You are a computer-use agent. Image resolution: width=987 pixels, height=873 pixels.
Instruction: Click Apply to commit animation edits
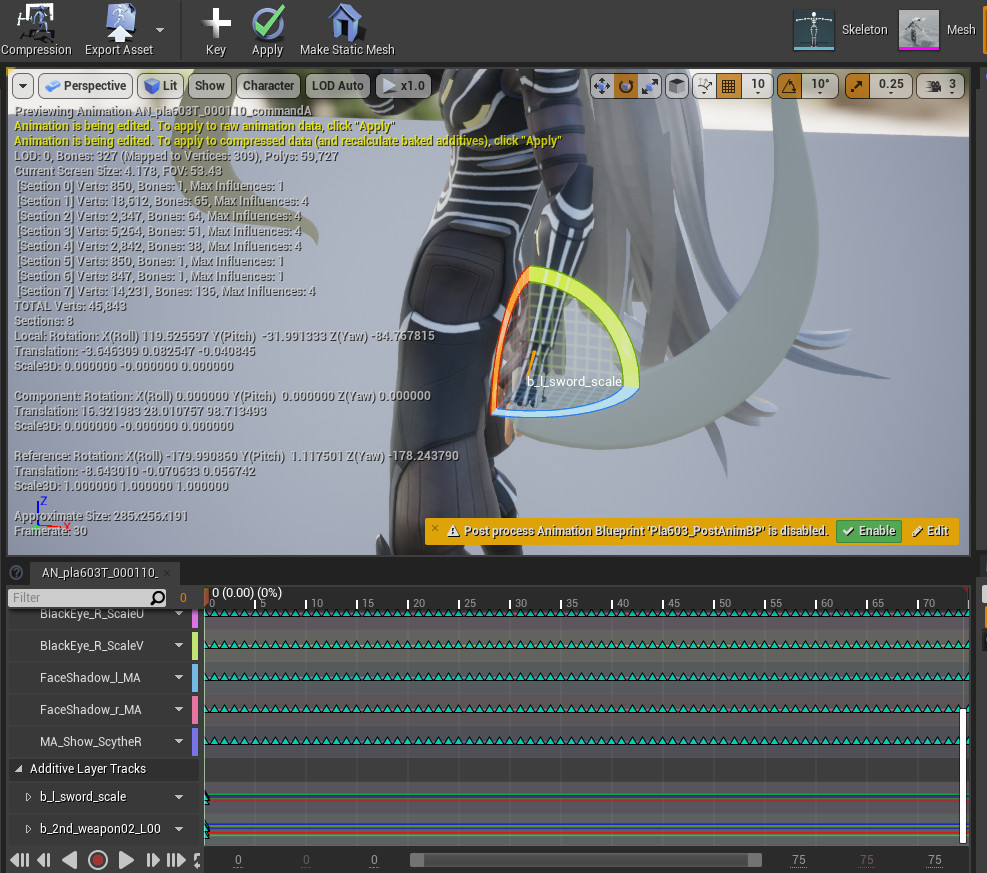coord(267,28)
